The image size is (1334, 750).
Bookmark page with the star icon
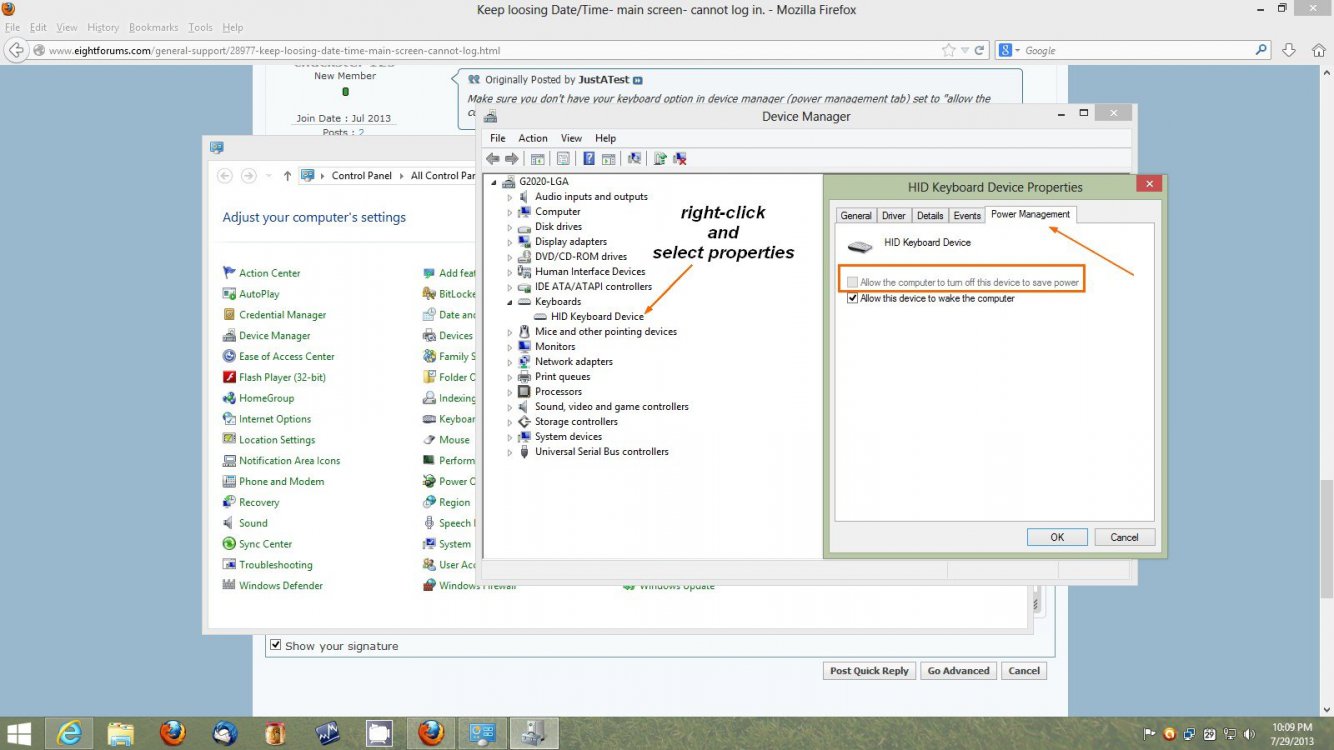click(948, 50)
